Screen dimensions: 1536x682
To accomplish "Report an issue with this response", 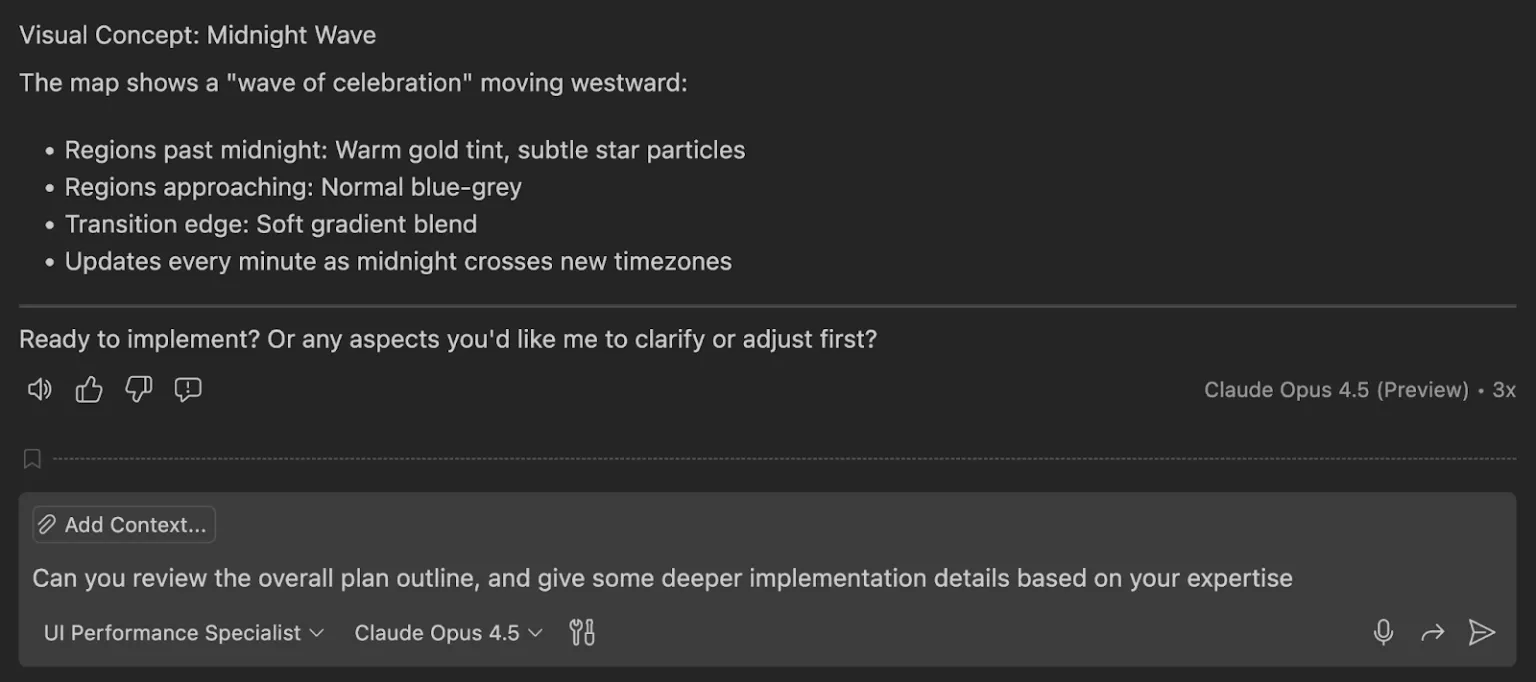I will coord(188,389).
